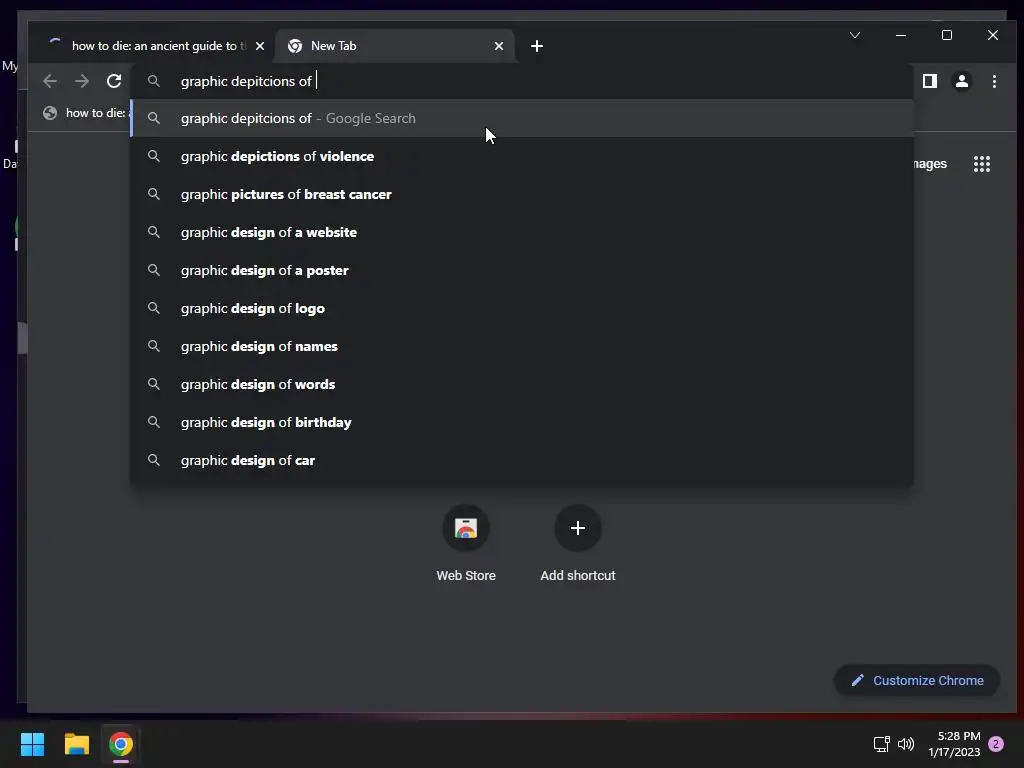Open the Windows Start menu

click(x=32, y=744)
